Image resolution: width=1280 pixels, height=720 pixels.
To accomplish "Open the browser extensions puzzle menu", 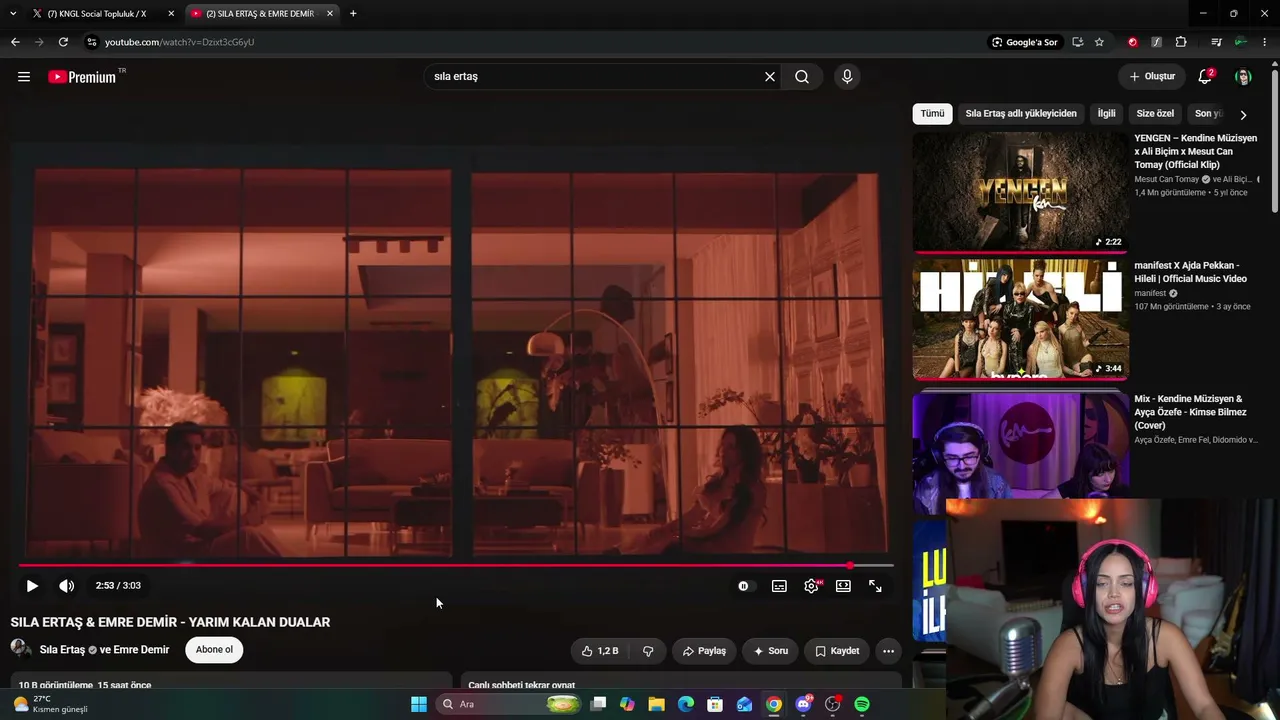I will point(1181,42).
